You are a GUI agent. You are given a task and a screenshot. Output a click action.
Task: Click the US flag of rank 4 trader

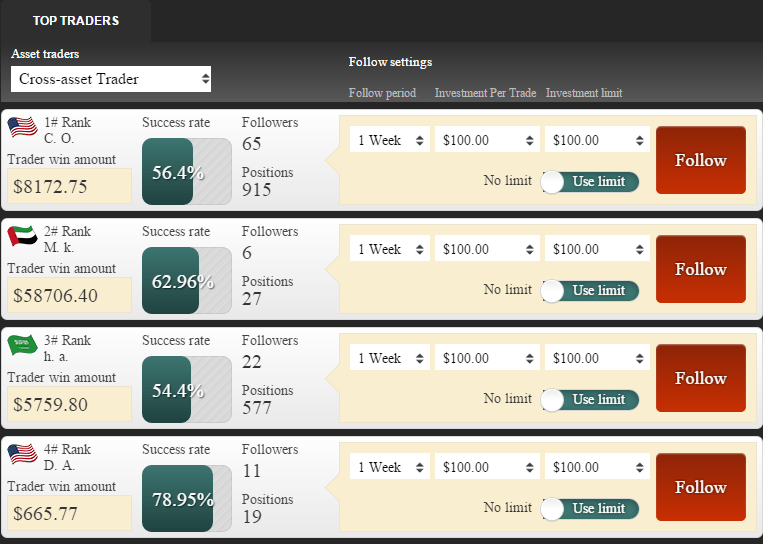coord(22,454)
